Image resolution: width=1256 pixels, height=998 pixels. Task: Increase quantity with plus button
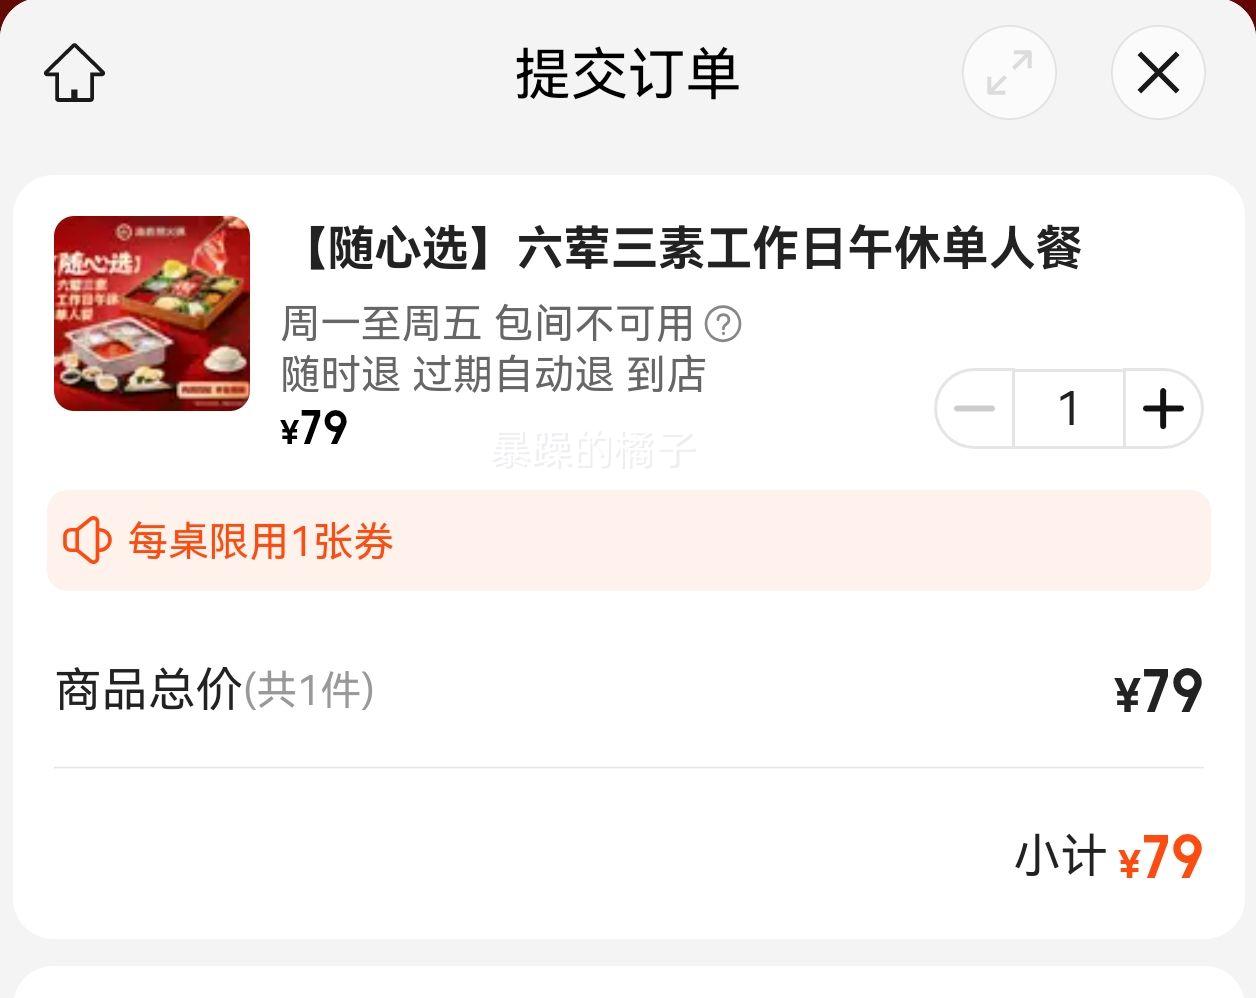[1163, 408]
